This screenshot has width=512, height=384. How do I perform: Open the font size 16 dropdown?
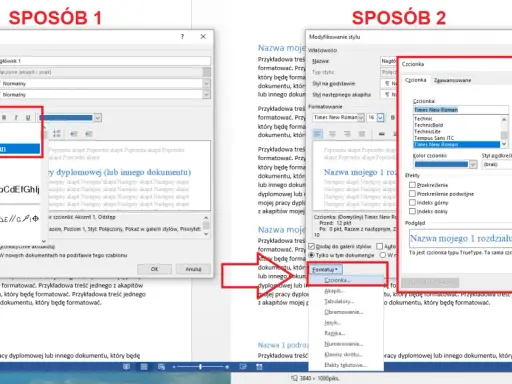(x=380, y=117)
